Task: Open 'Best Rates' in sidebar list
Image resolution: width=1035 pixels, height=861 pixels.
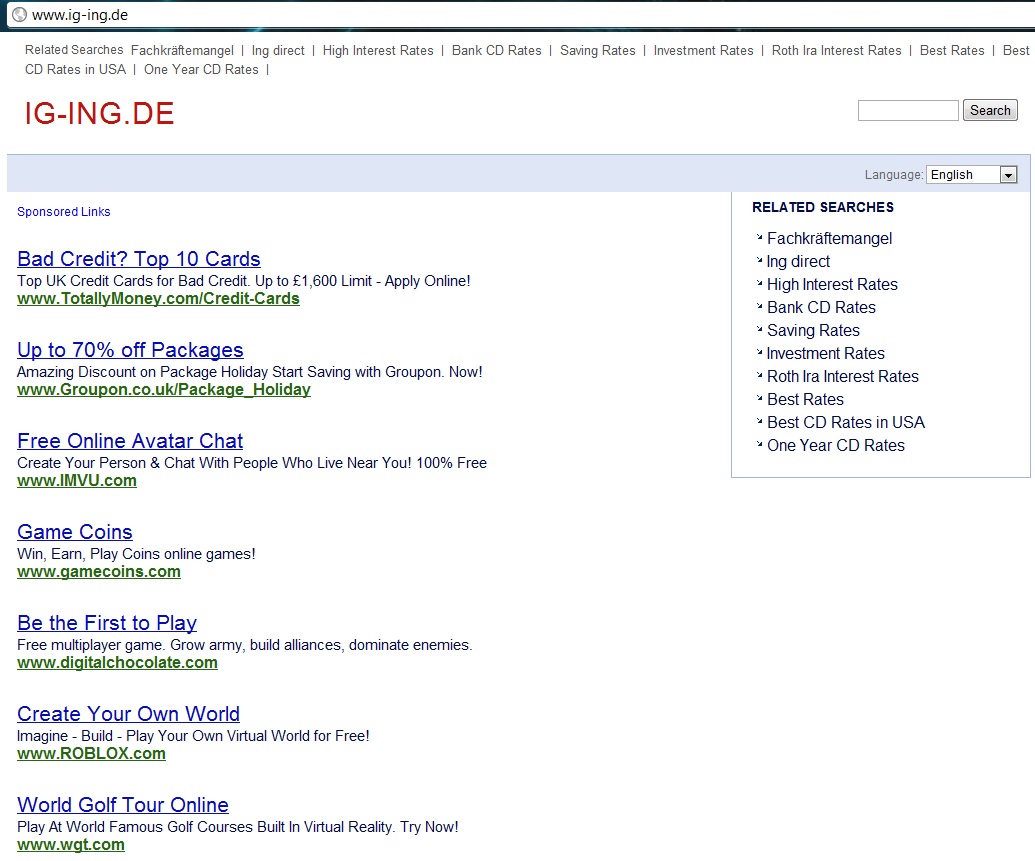Action: pyautogui.click(x=805, y=399)
